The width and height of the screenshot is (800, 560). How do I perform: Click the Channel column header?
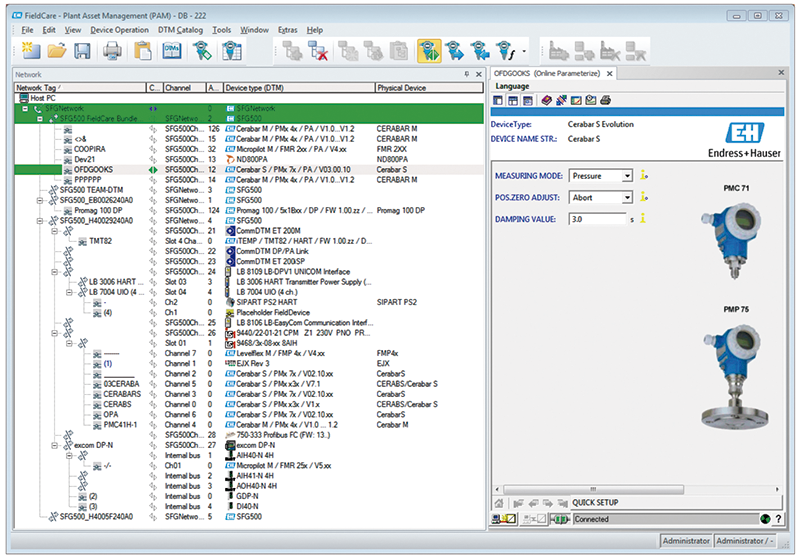coord(184,88)
